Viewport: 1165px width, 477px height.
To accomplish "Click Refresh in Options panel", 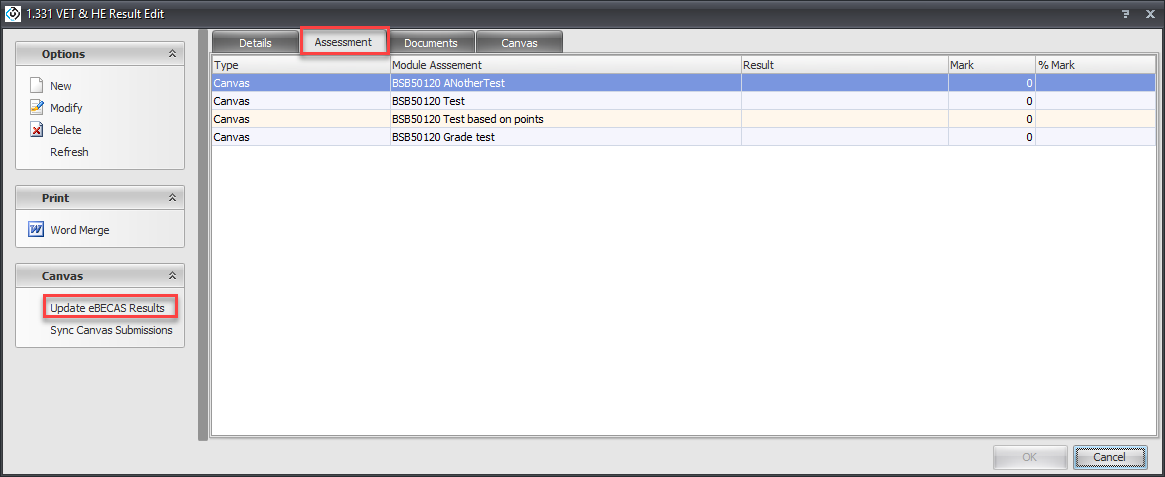I will (69, 152).
